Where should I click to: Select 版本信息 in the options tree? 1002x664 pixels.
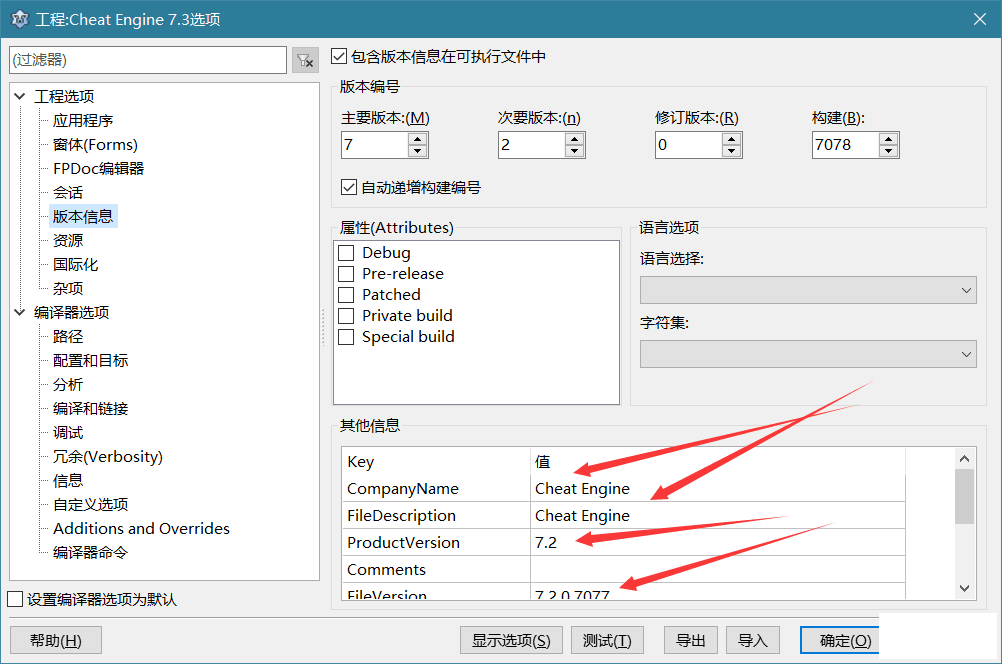point(83,217)
